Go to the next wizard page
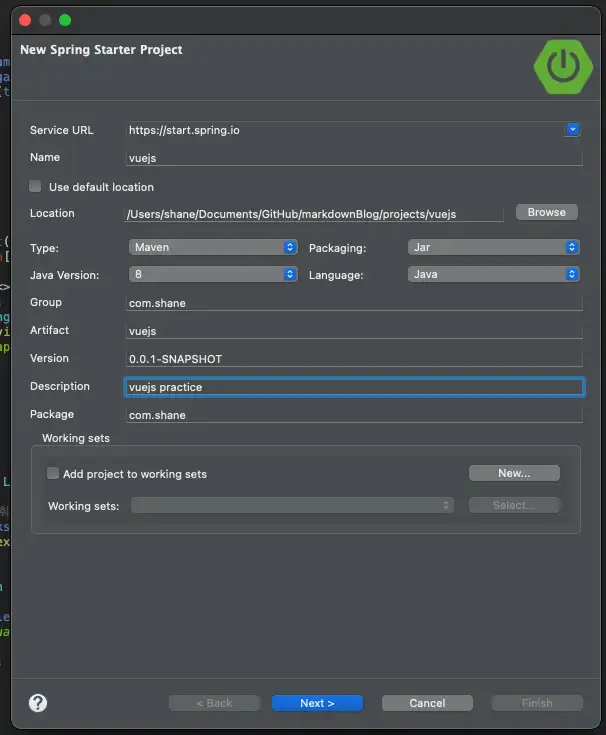 (x=317, y=703)
